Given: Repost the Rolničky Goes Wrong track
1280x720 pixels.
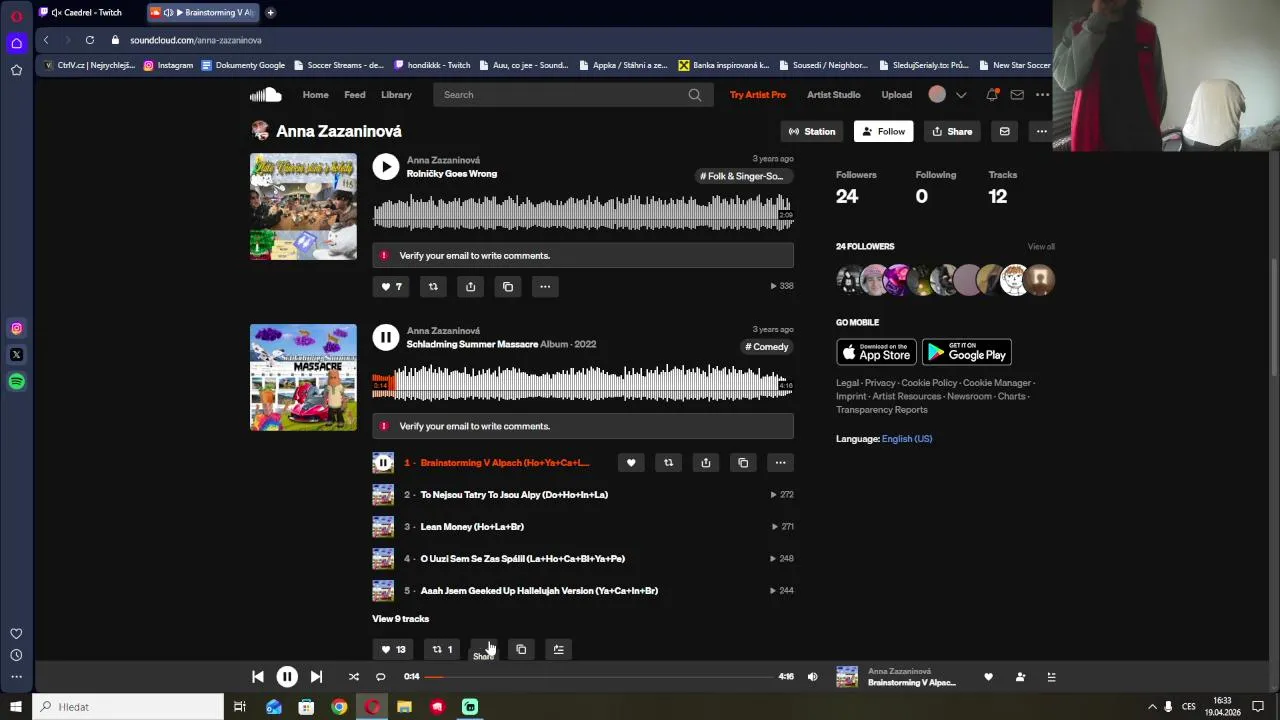Looking at the screenshot, I should click(433, 287).
